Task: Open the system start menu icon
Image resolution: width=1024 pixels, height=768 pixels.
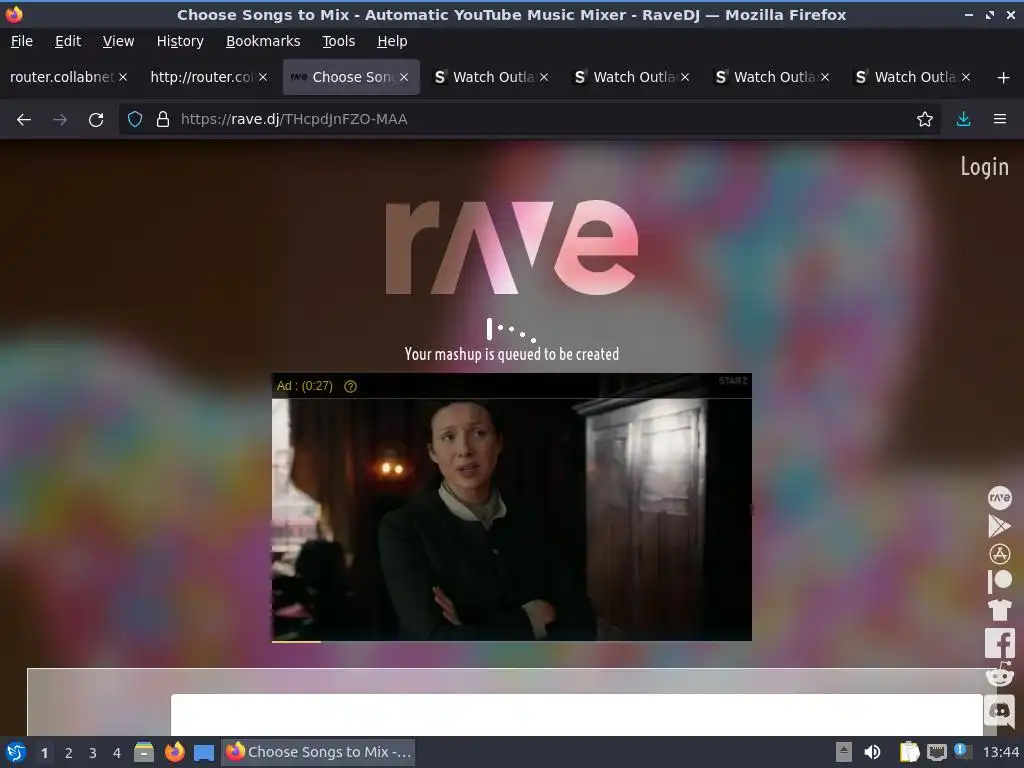Action: [16, 752]
